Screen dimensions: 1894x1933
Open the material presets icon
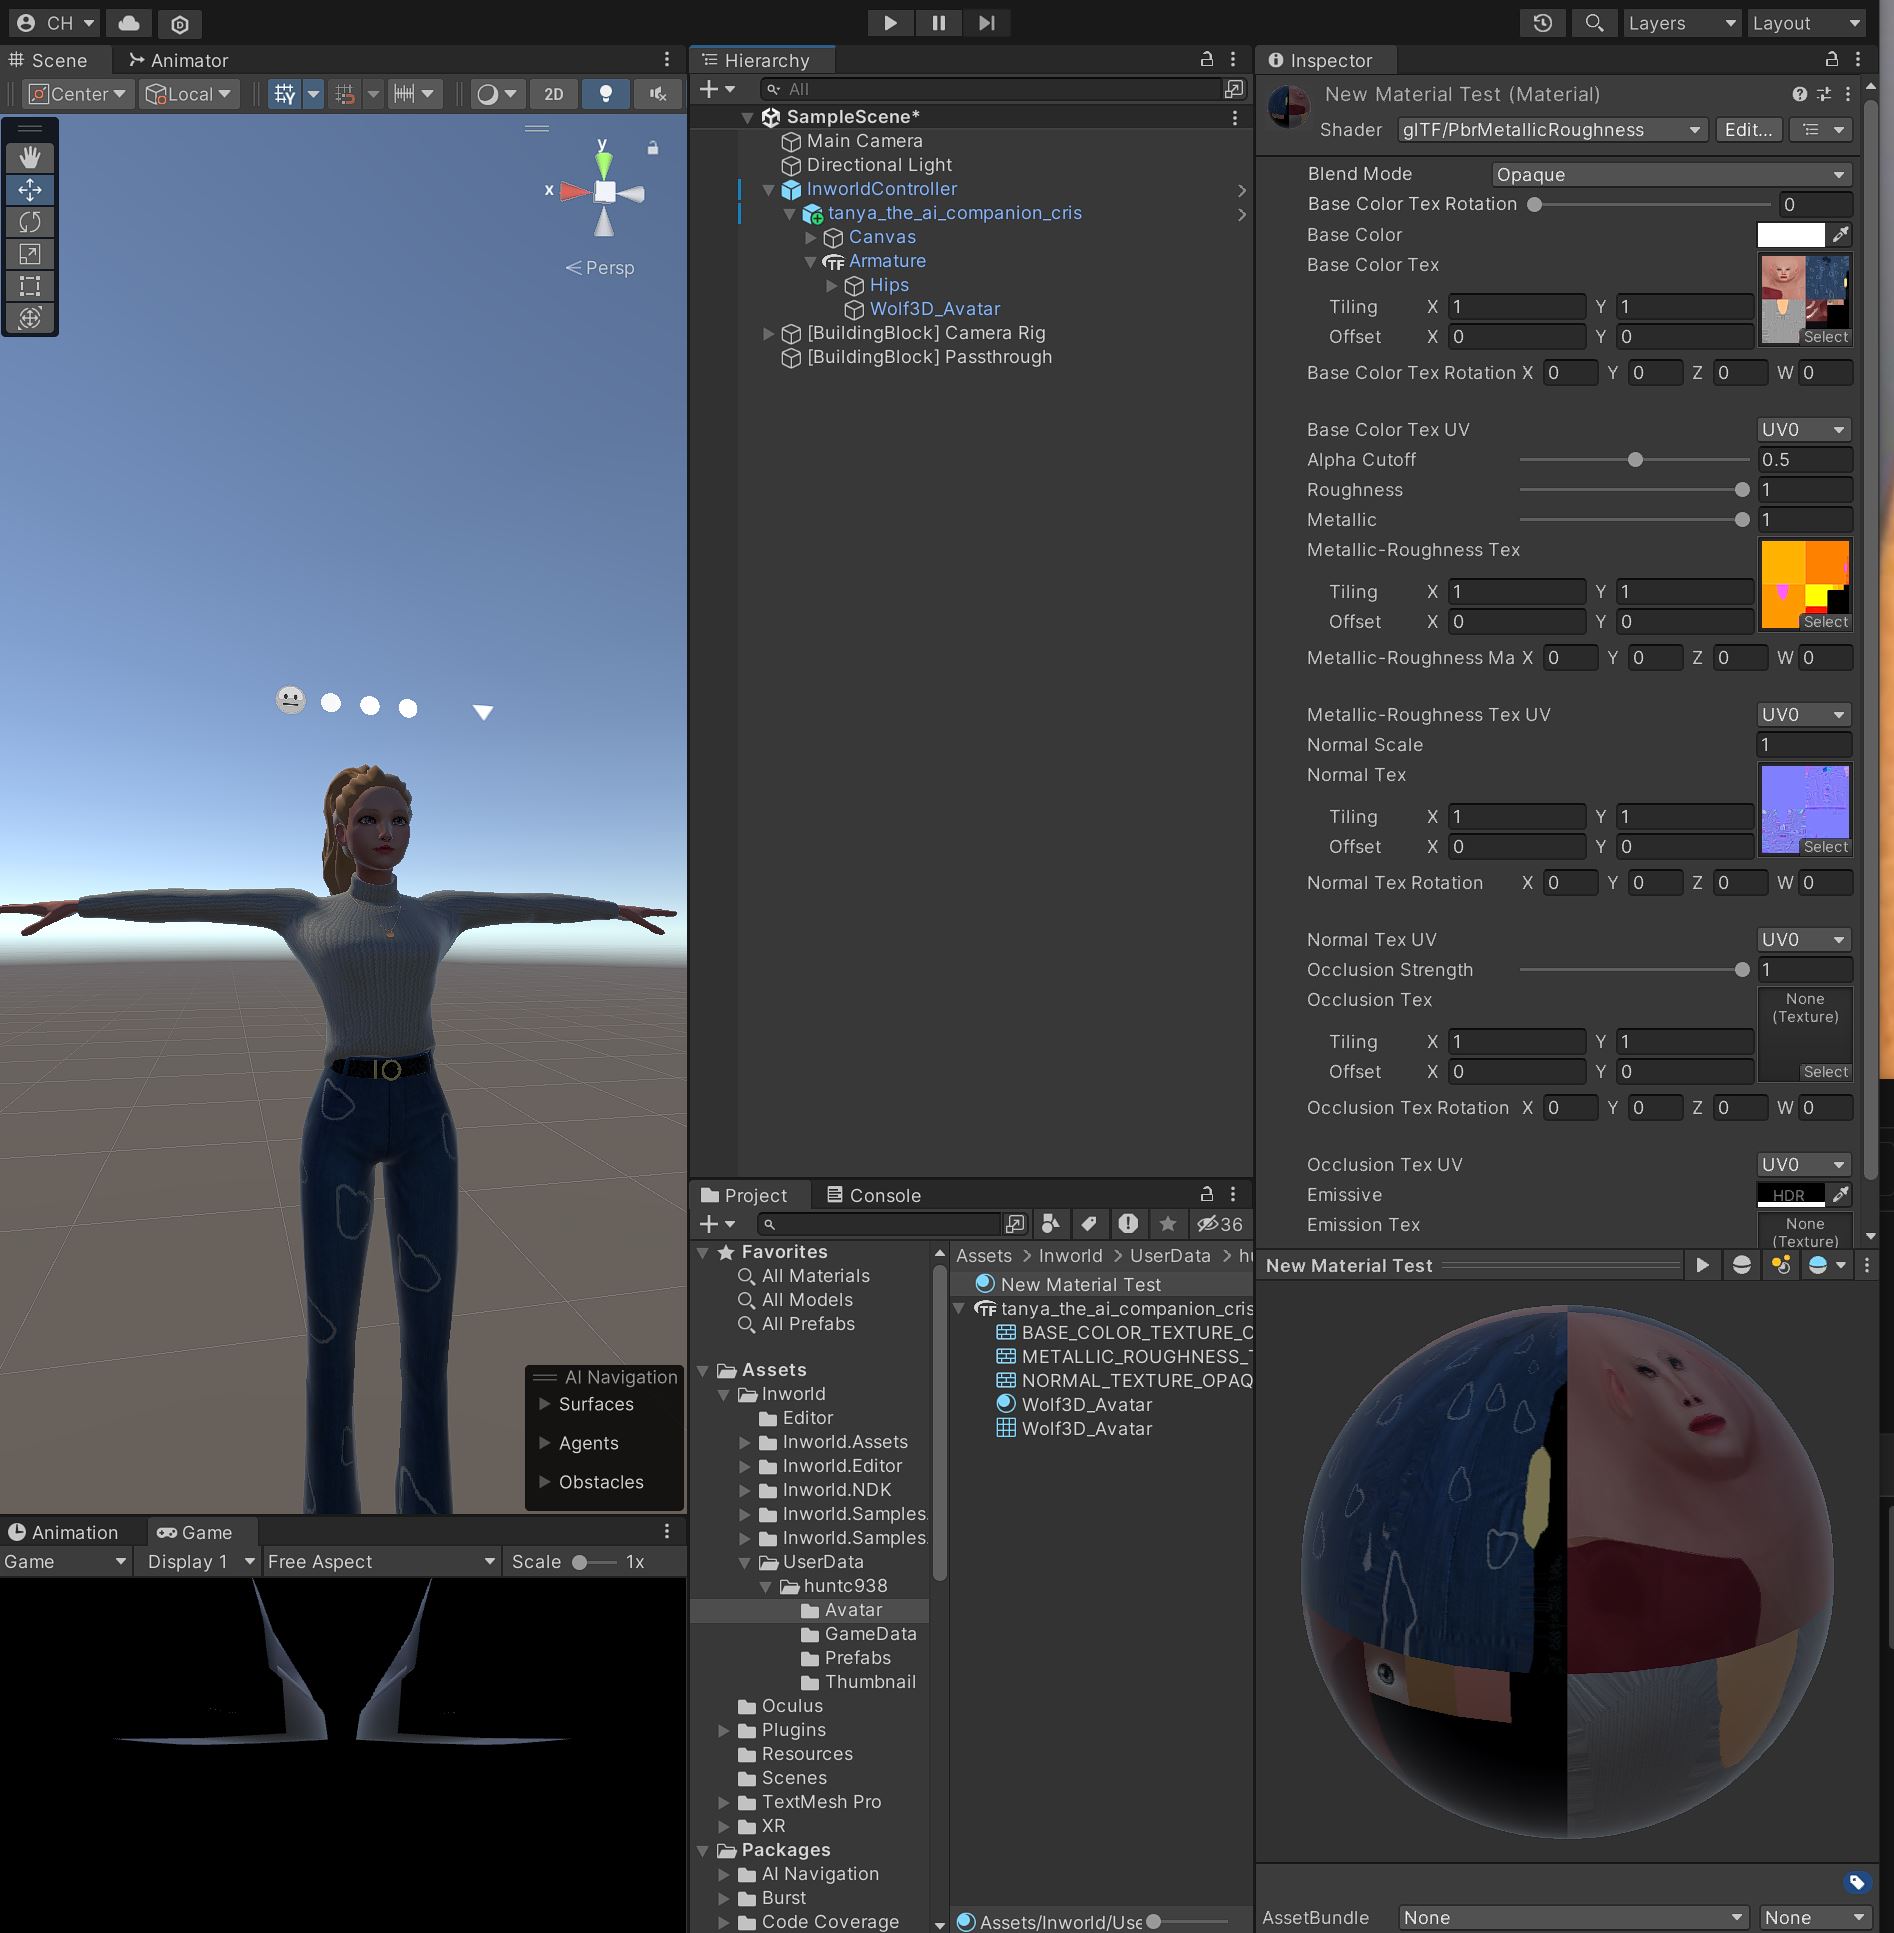click(1824, 94)
